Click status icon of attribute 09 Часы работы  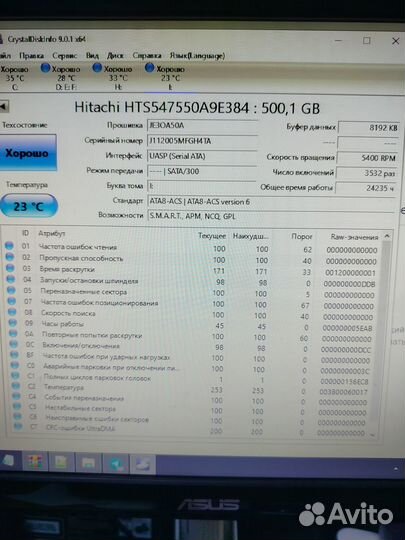tap(12, 323)
